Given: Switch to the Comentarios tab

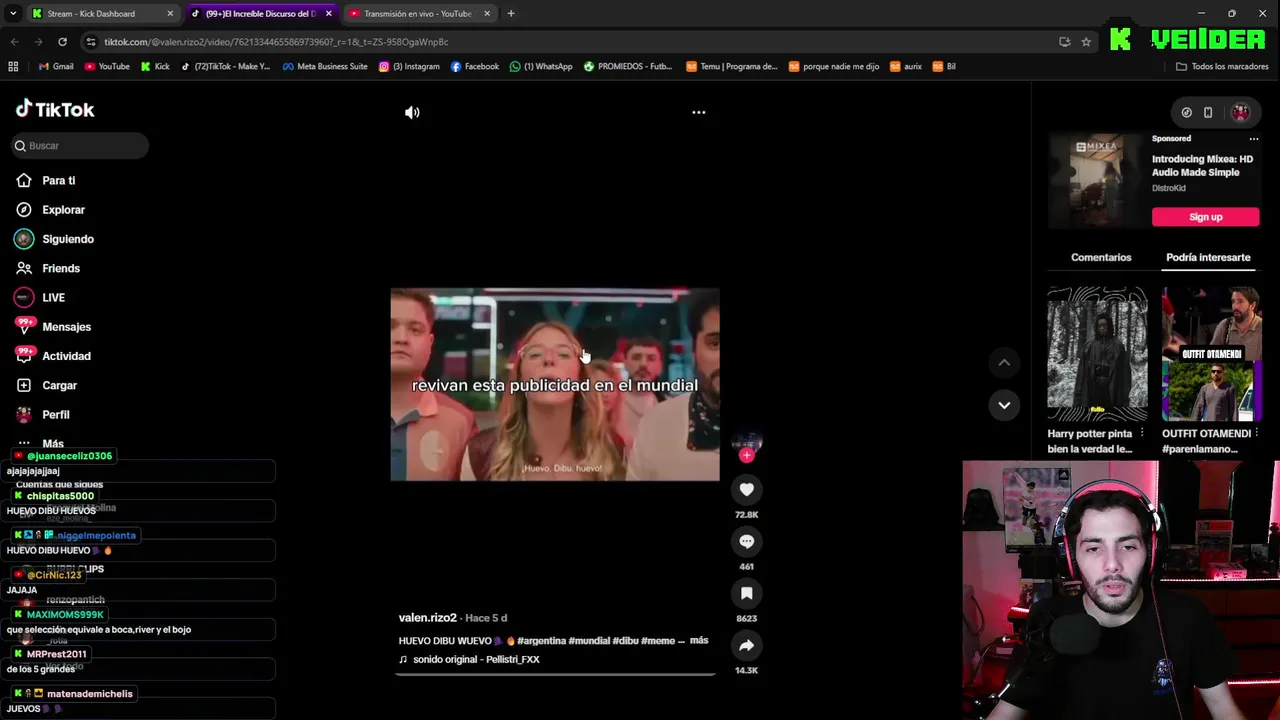Looking at the screenshot, I should [x=1101, y=257].
